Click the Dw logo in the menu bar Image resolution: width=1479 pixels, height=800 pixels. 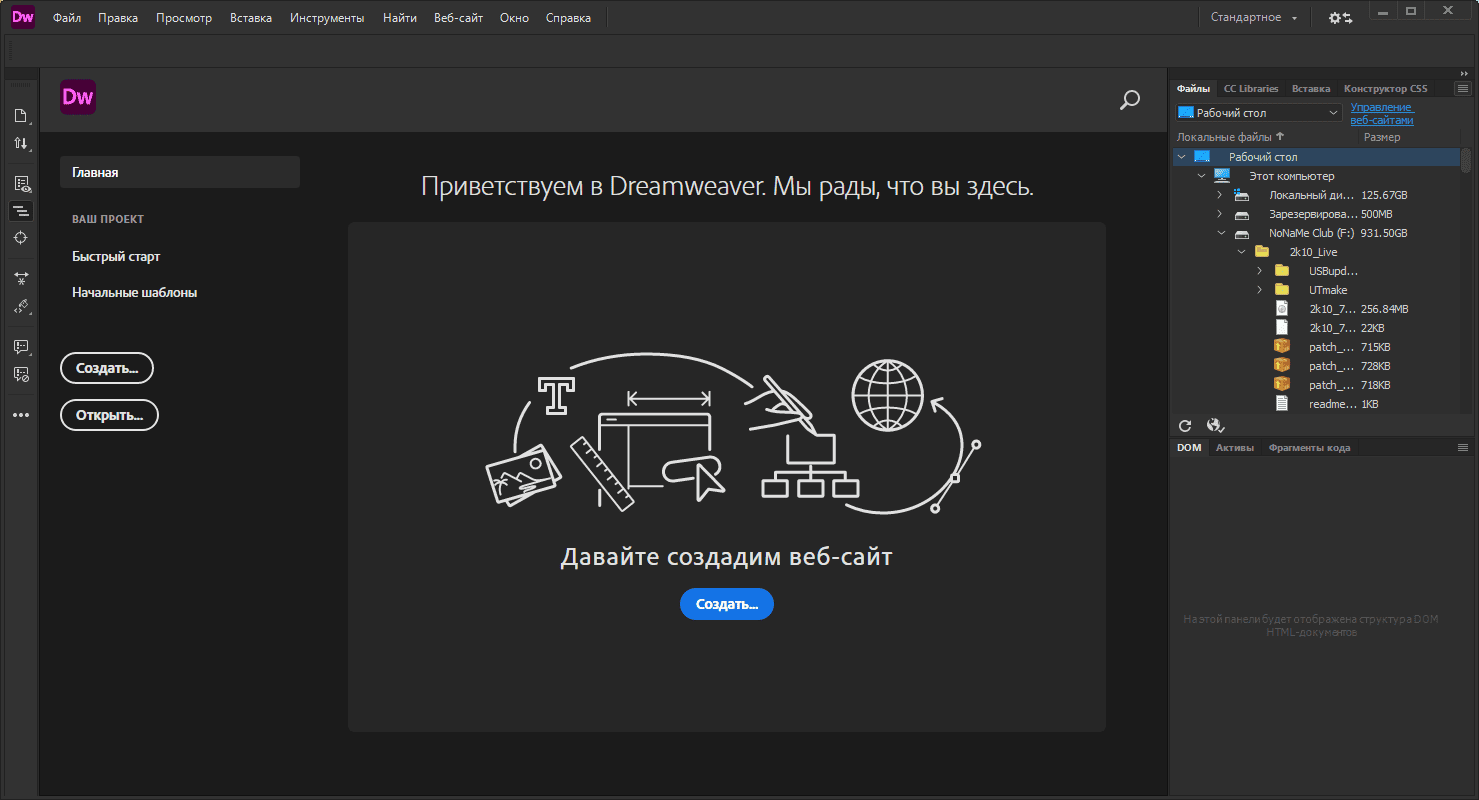[23, 17]
